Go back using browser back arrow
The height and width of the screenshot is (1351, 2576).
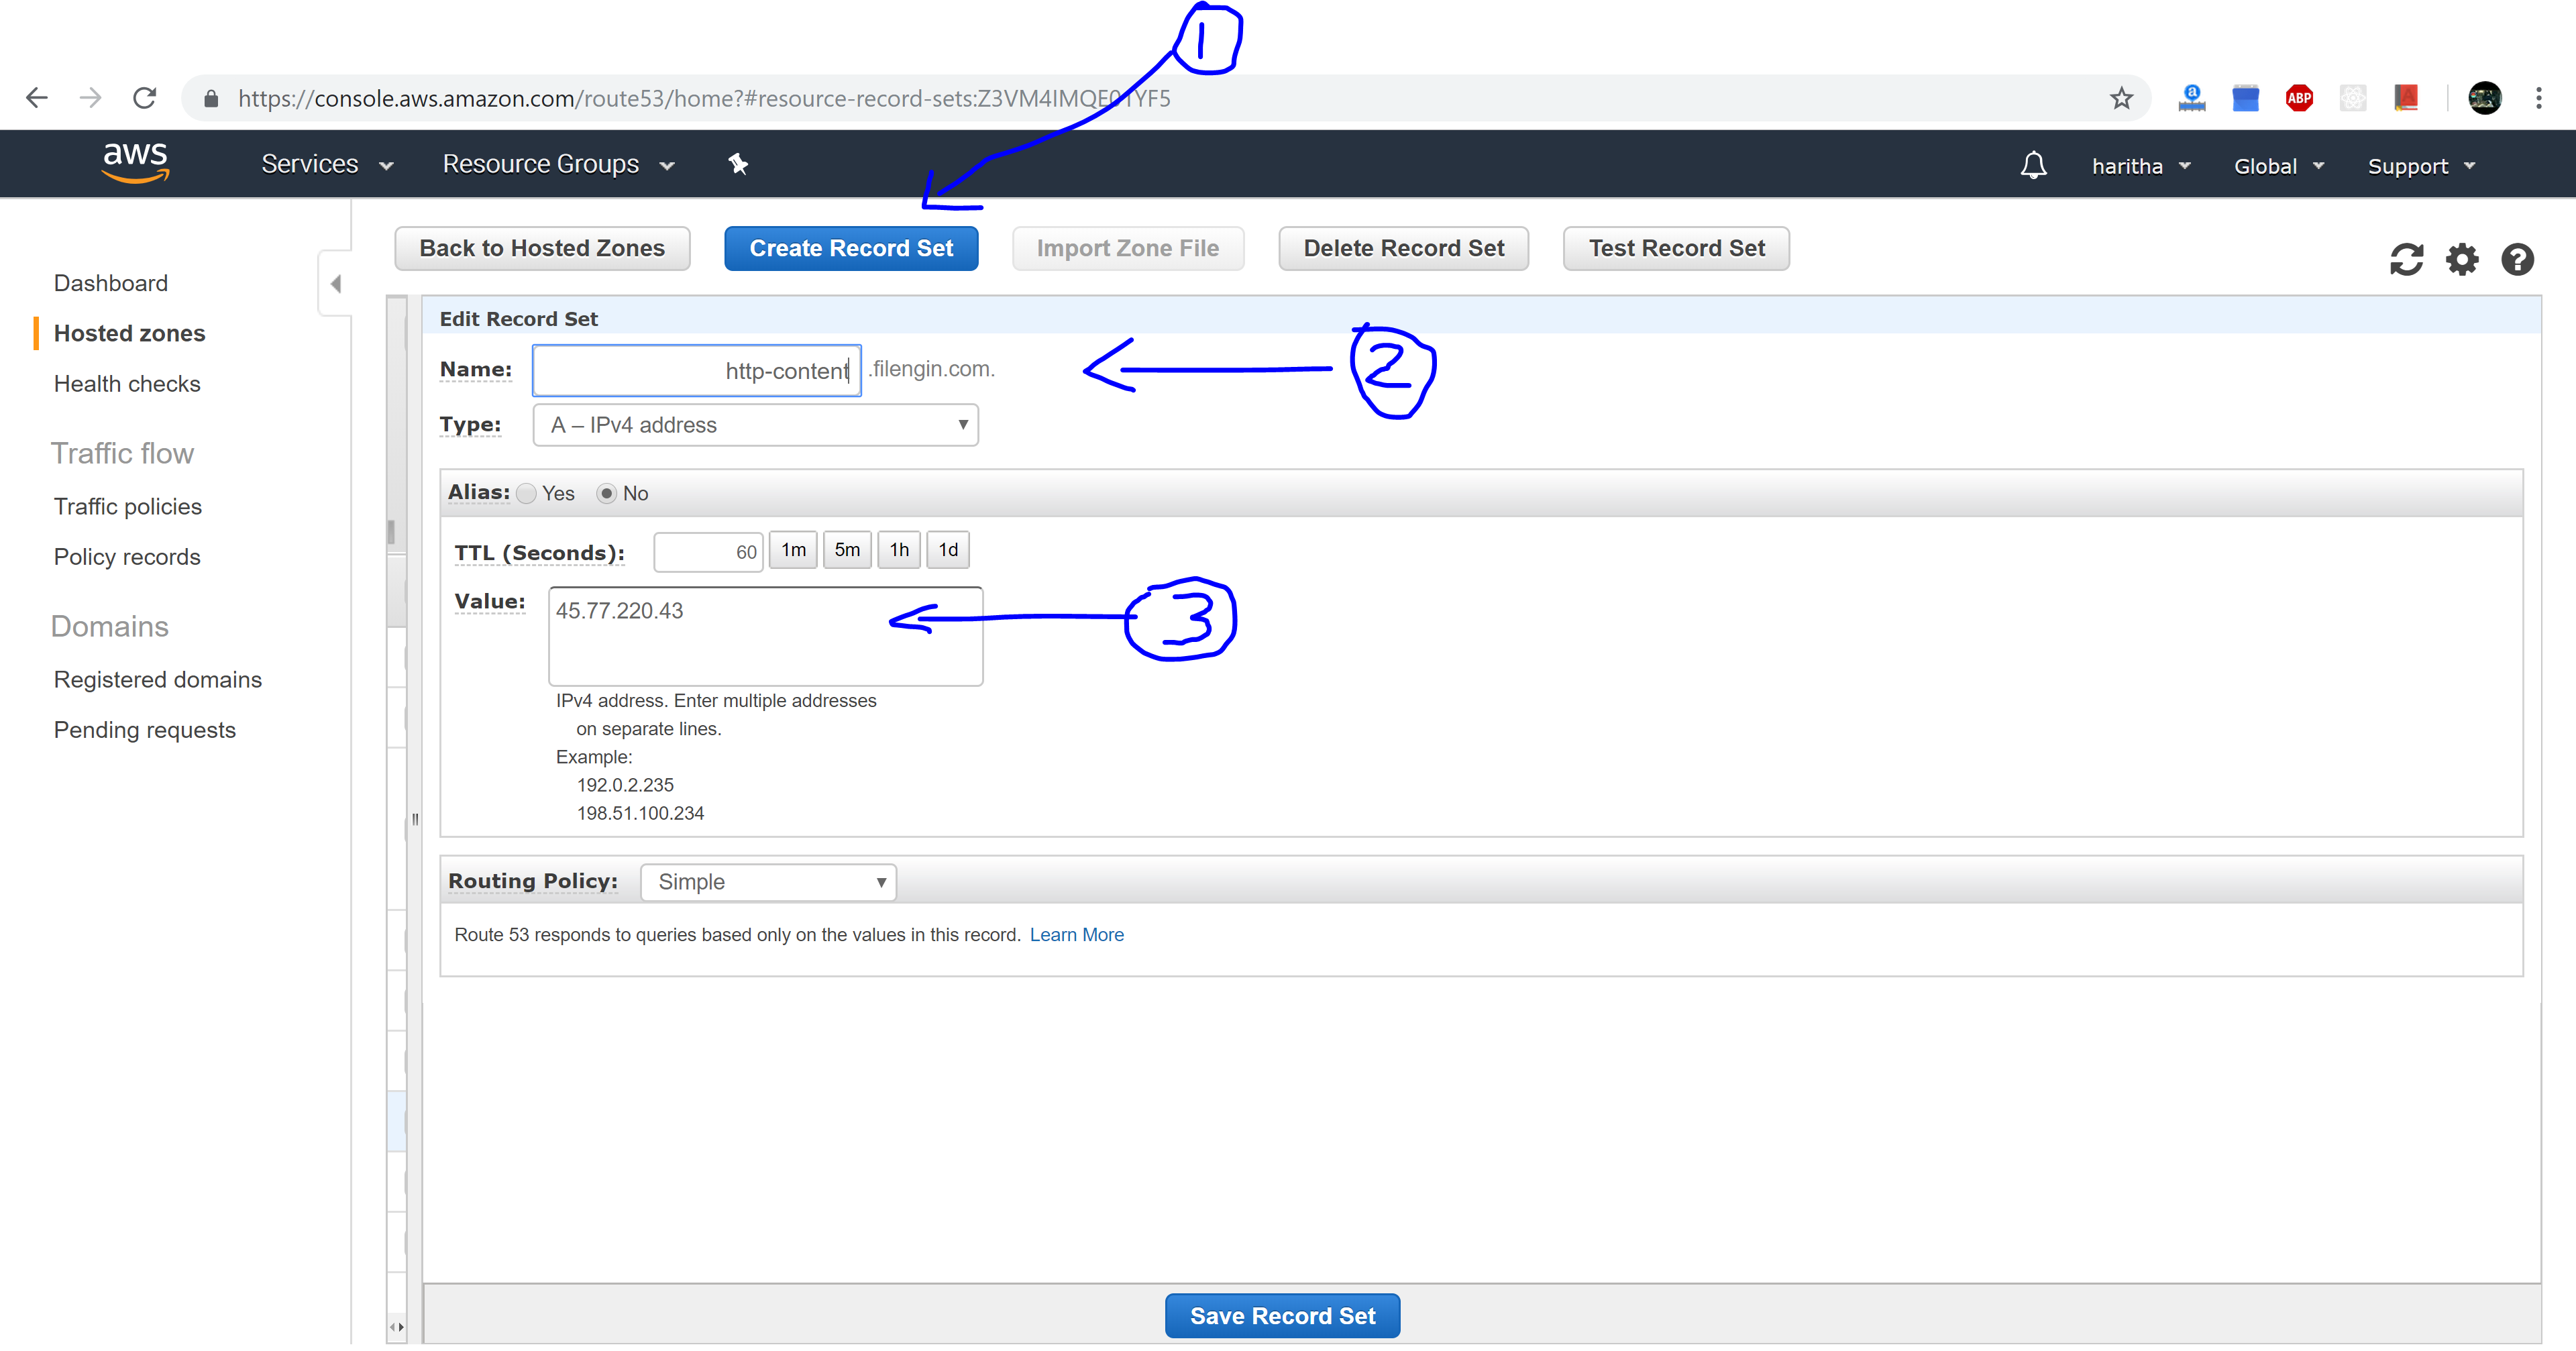point(37,98)
